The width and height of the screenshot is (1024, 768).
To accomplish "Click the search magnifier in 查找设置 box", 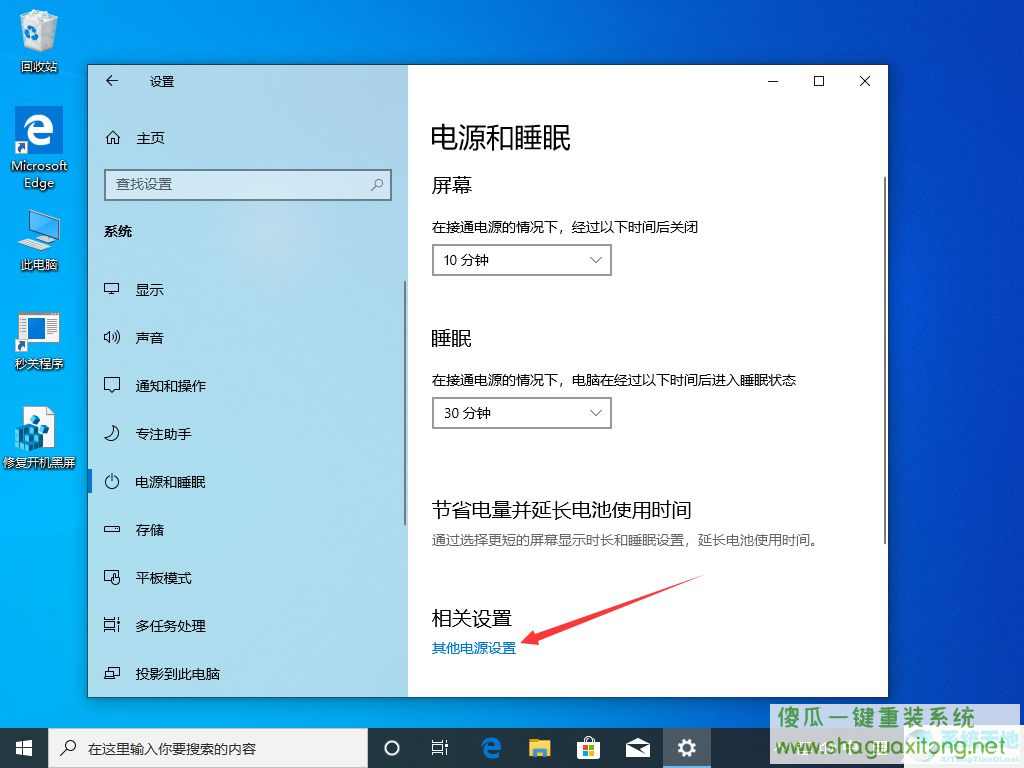I will [377, 184].
